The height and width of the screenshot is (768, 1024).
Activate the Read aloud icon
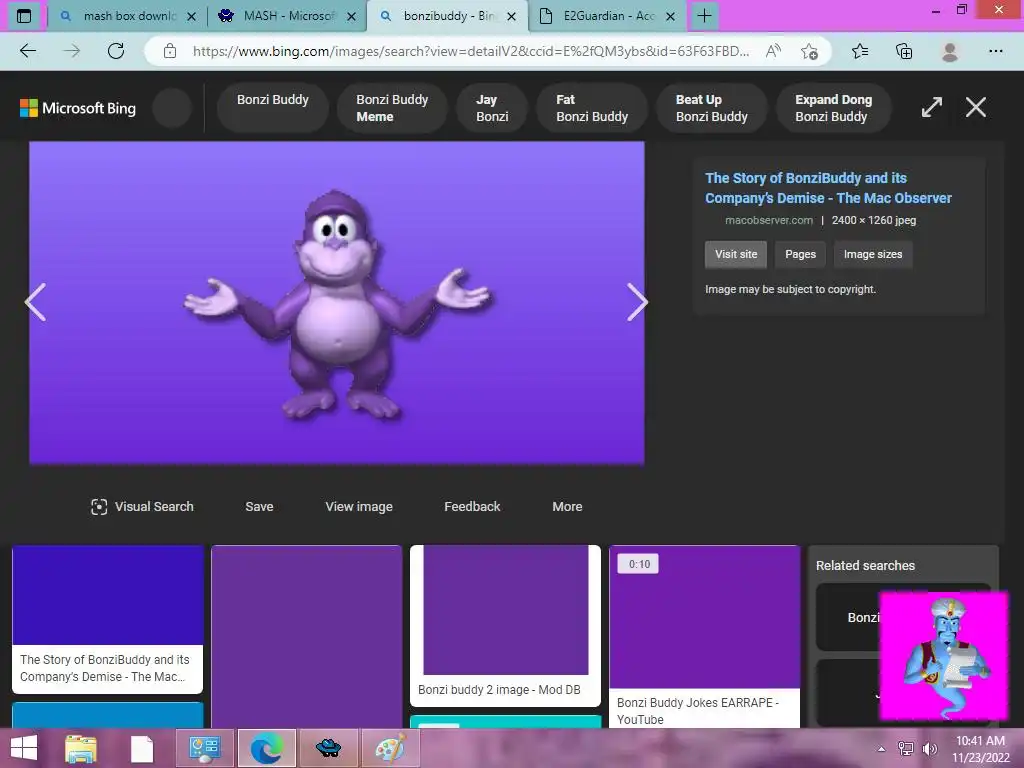773,51
